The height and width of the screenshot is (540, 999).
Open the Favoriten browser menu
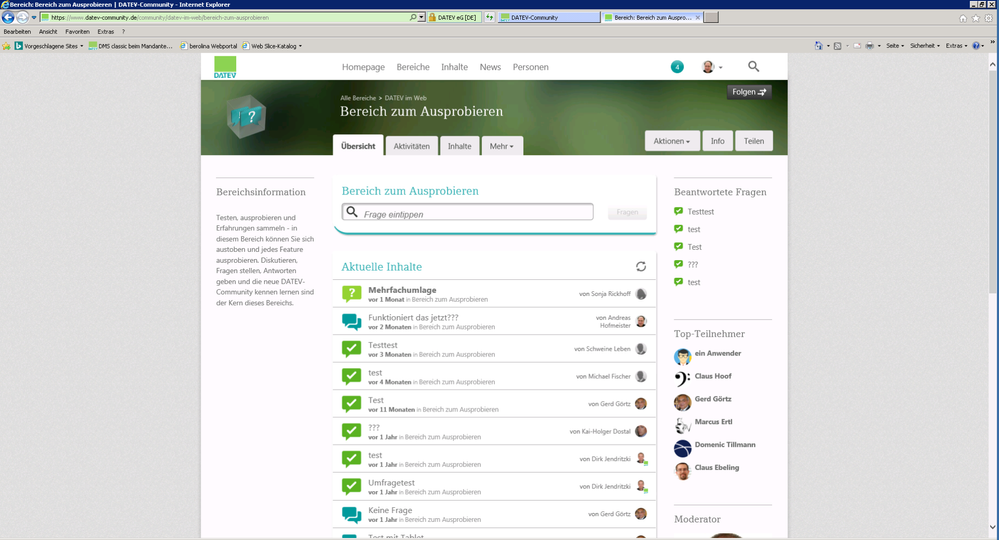77,31
